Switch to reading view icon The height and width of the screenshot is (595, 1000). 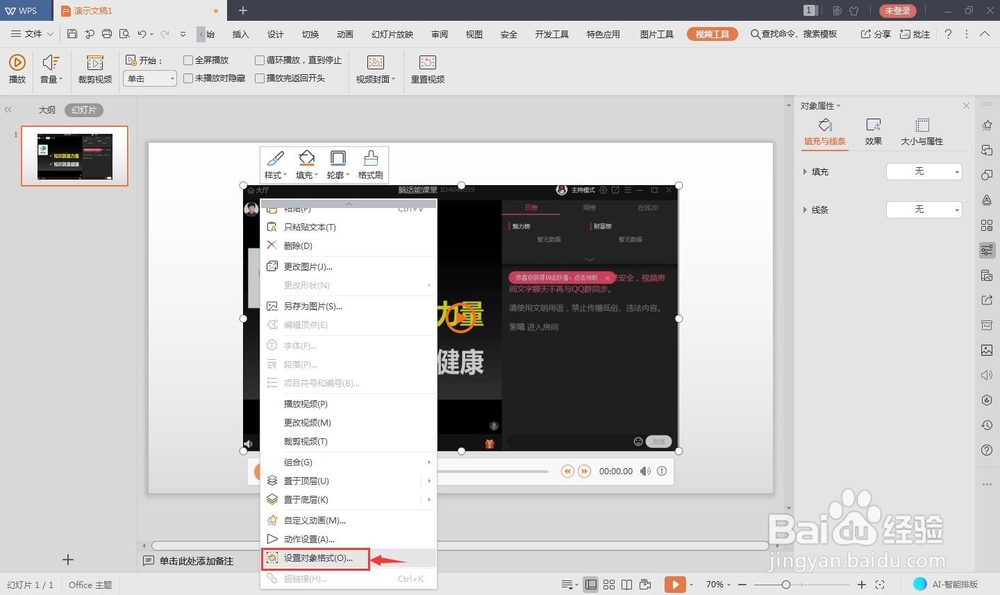point(627,584)
